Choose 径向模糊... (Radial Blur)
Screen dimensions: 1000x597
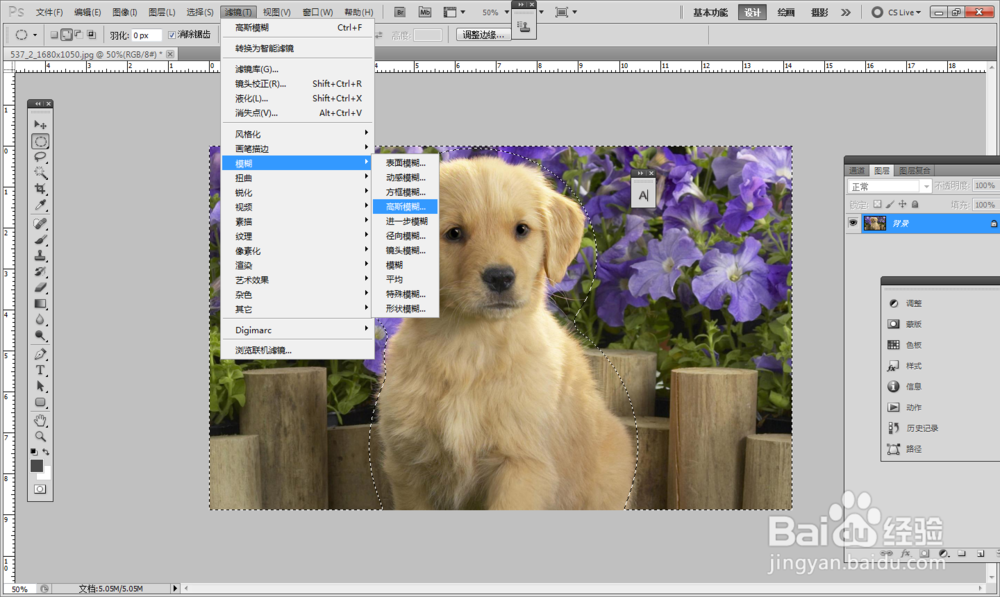(x=406, y=236)
